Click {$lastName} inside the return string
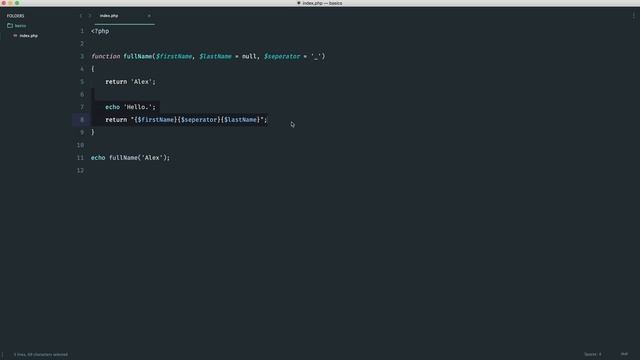 coord(241,120)
